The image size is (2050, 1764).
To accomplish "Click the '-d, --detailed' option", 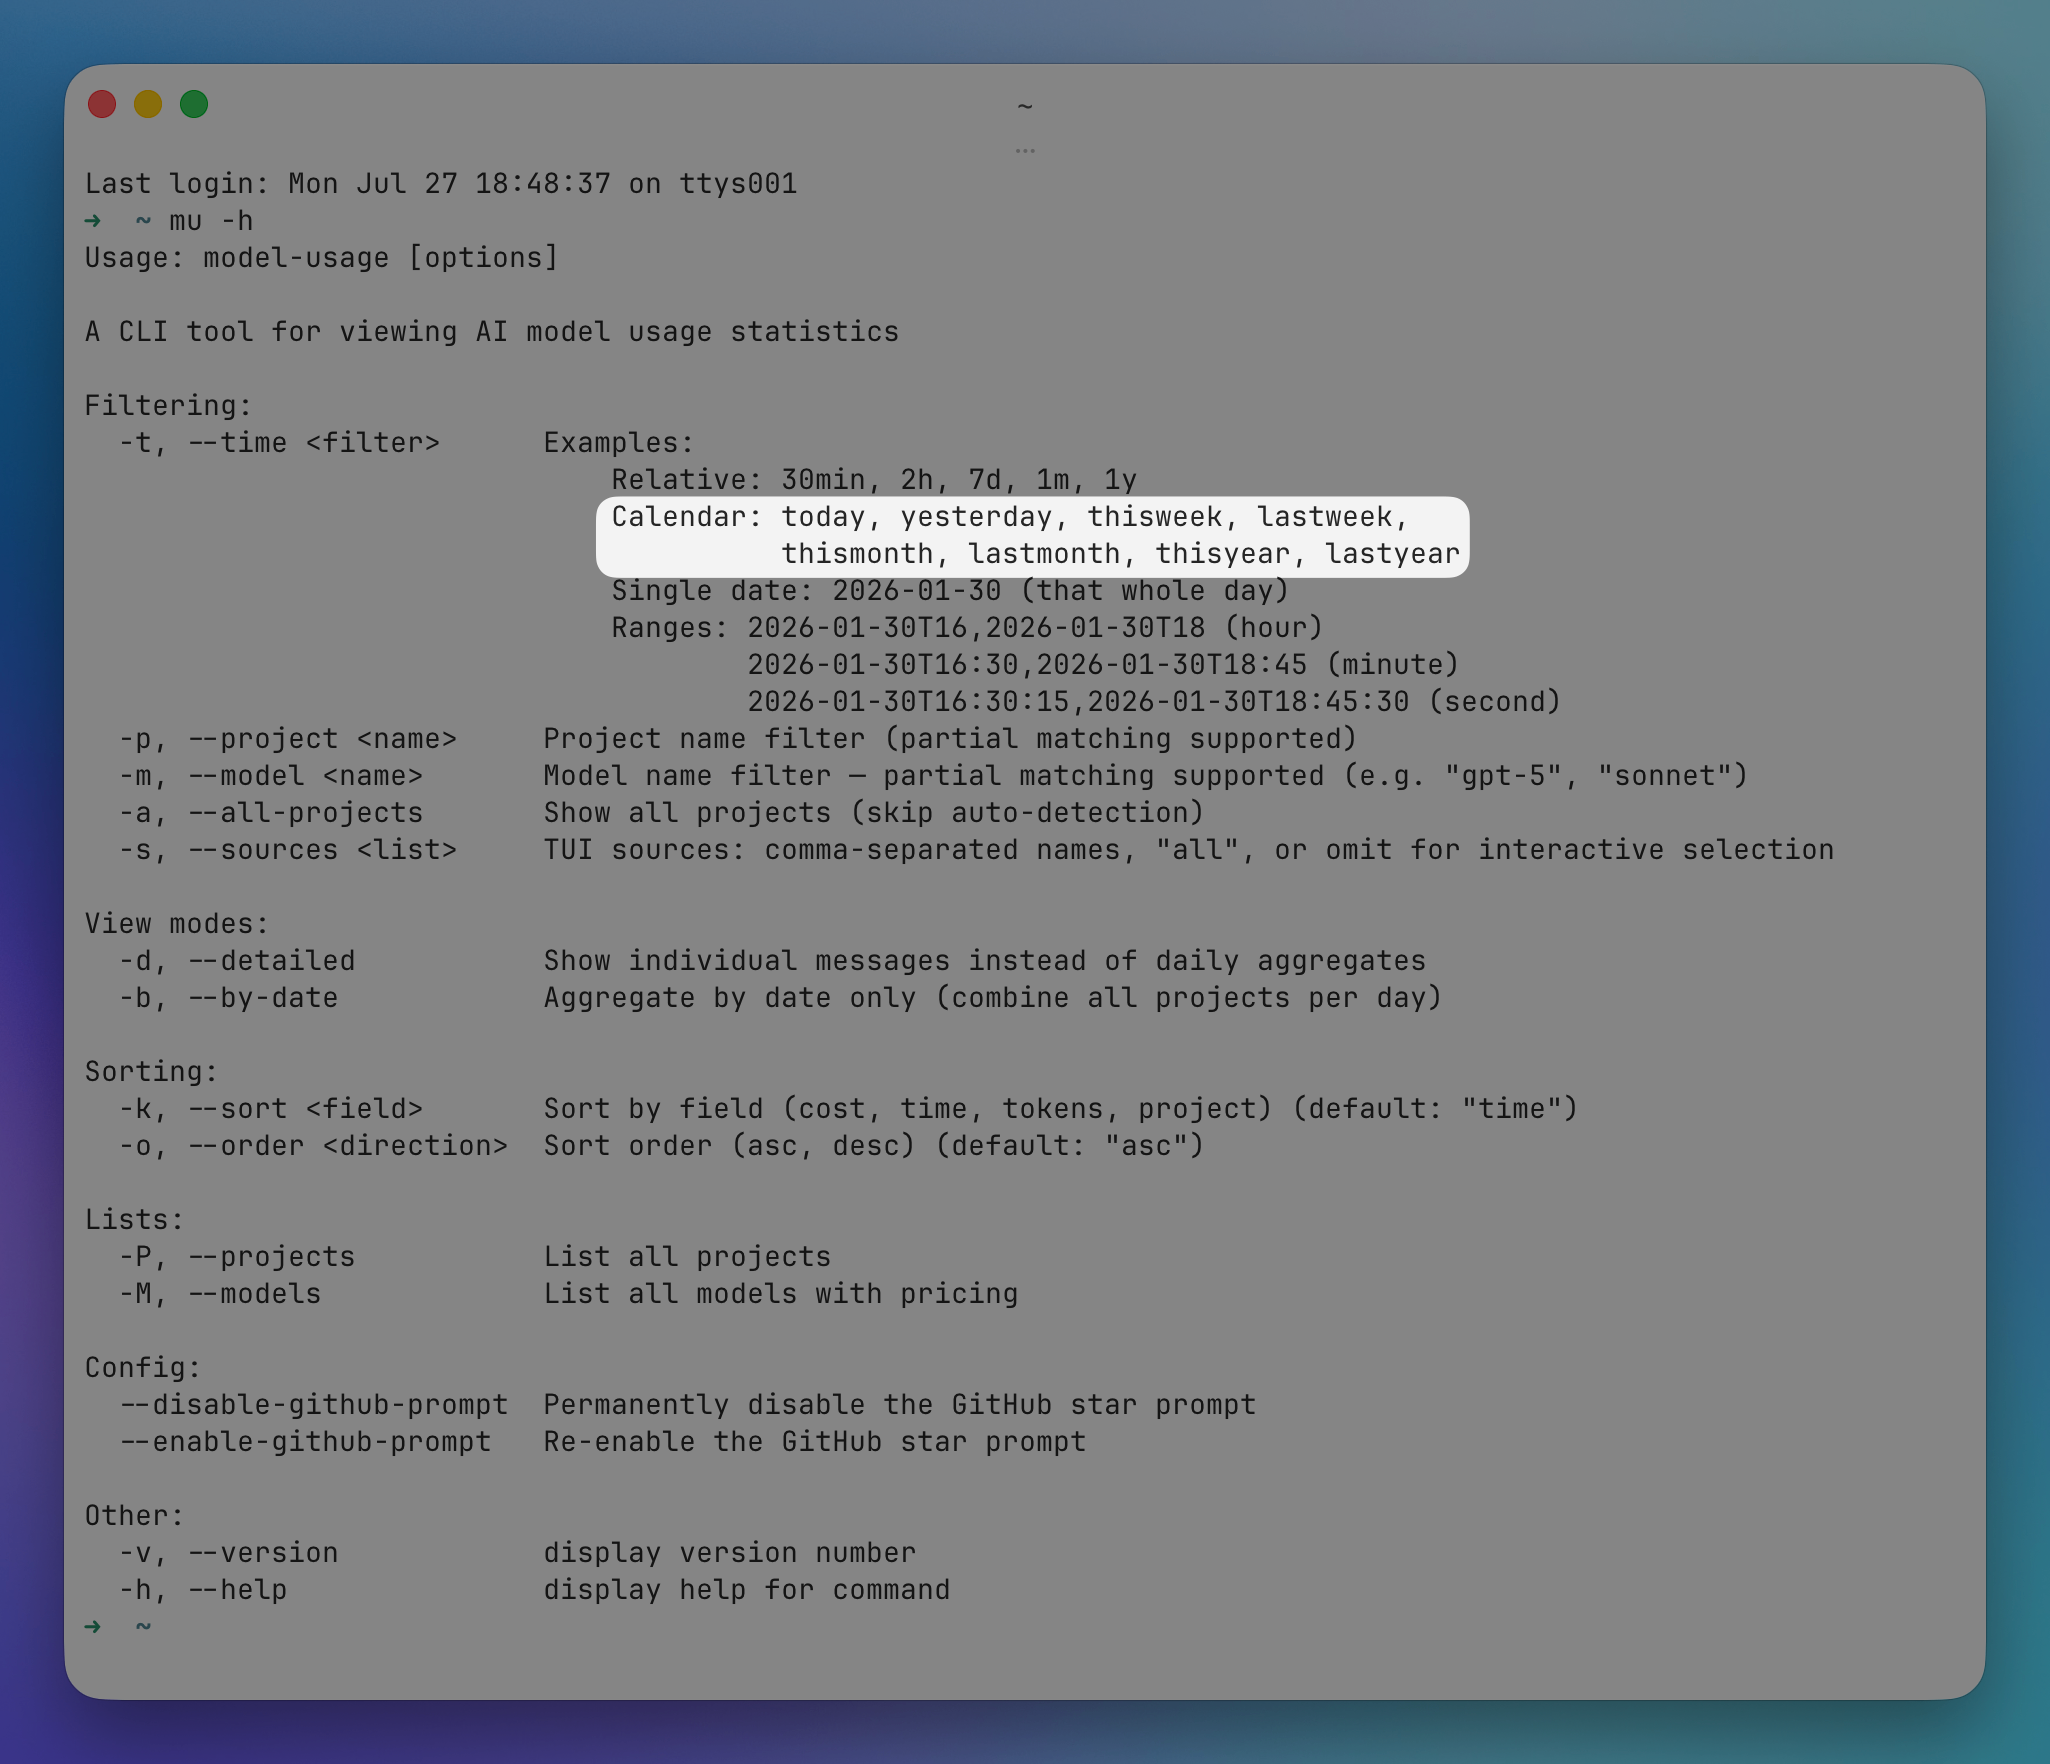I will click(x=237, y=961).
